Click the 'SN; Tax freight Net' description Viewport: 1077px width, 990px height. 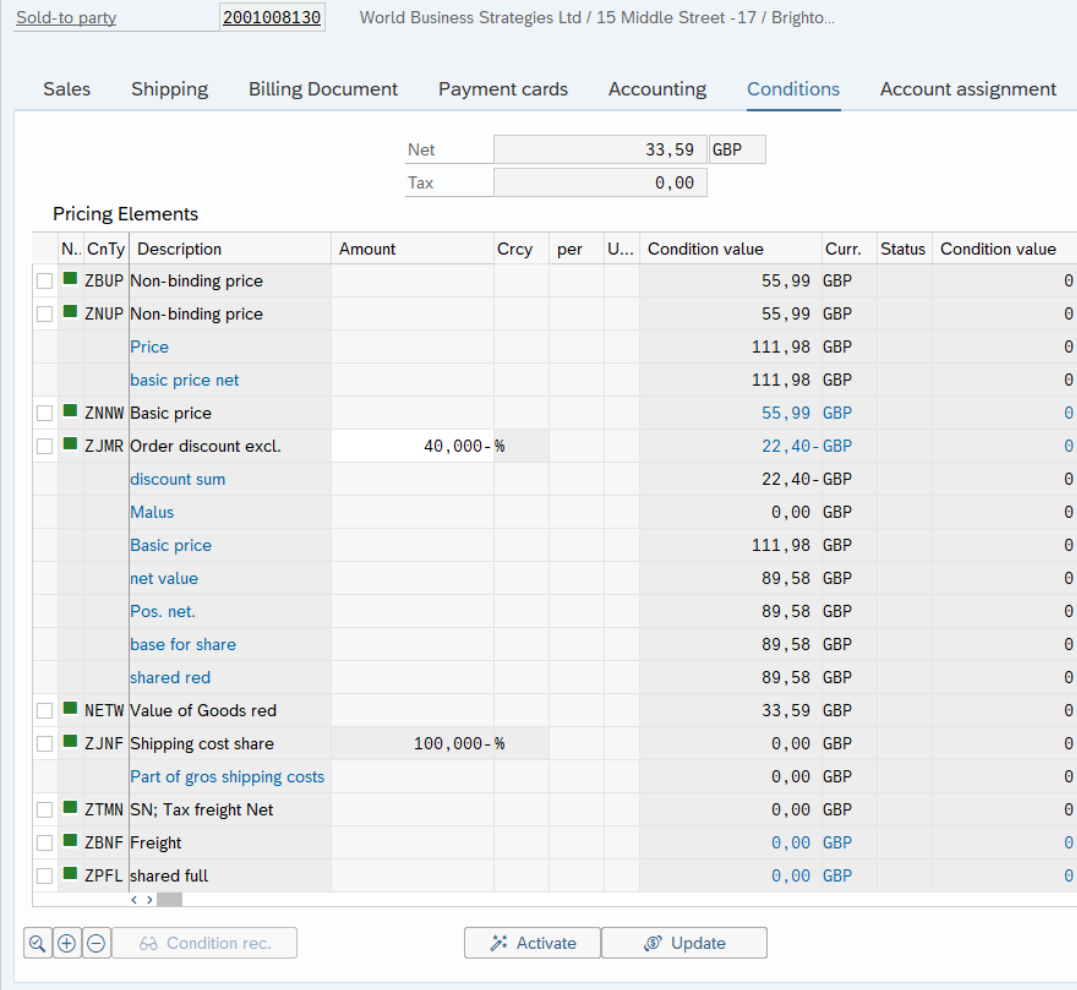coord(201,810)
